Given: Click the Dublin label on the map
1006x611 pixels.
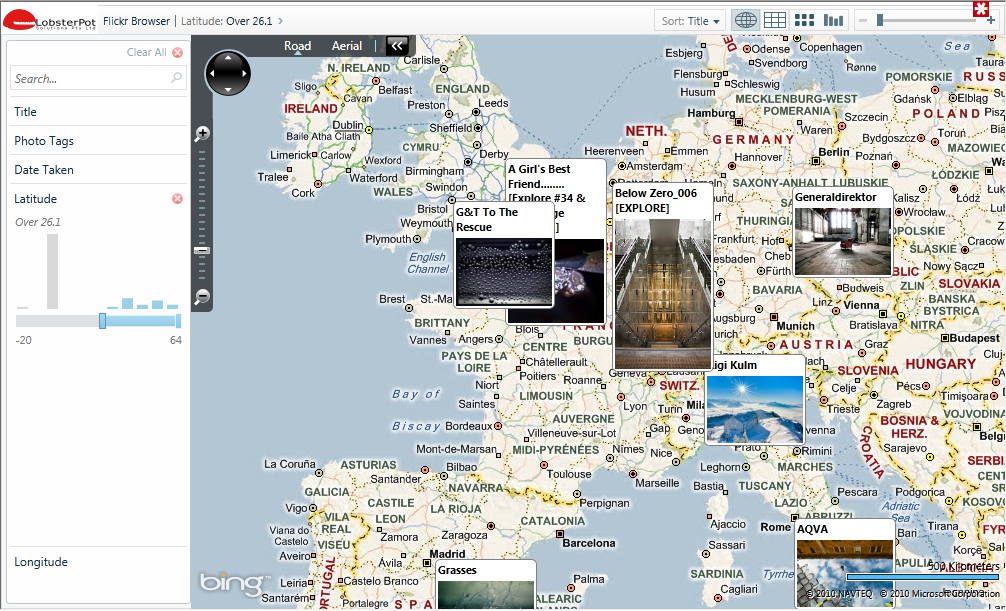Looking at the screenshot, I should [x=348, y=125].
